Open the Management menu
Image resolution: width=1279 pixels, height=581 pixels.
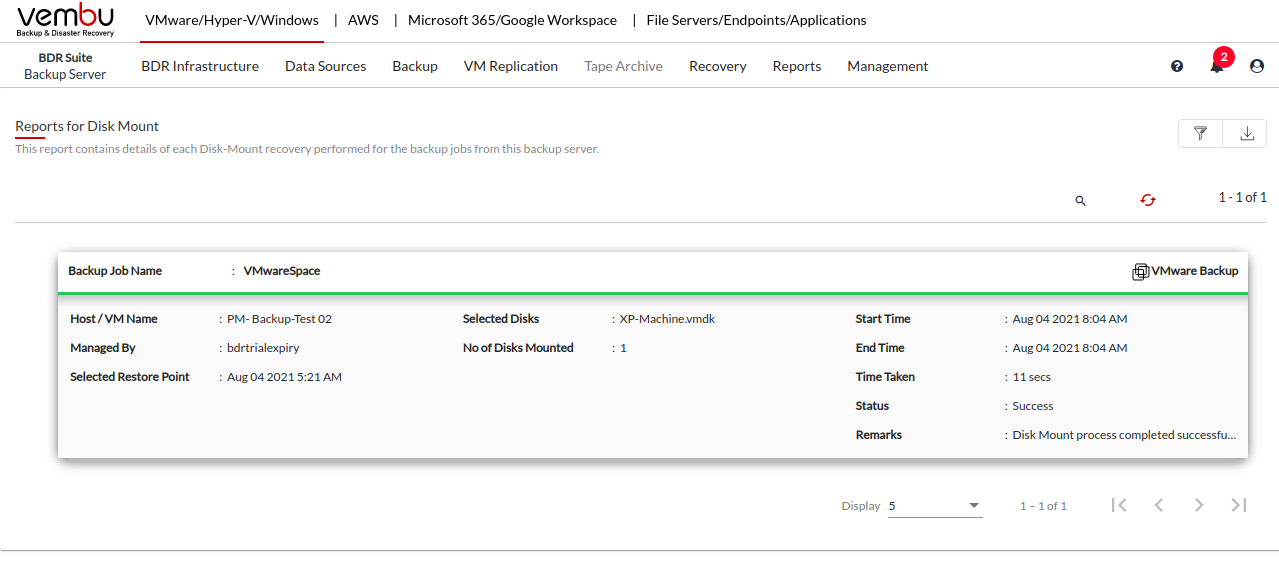888,66
